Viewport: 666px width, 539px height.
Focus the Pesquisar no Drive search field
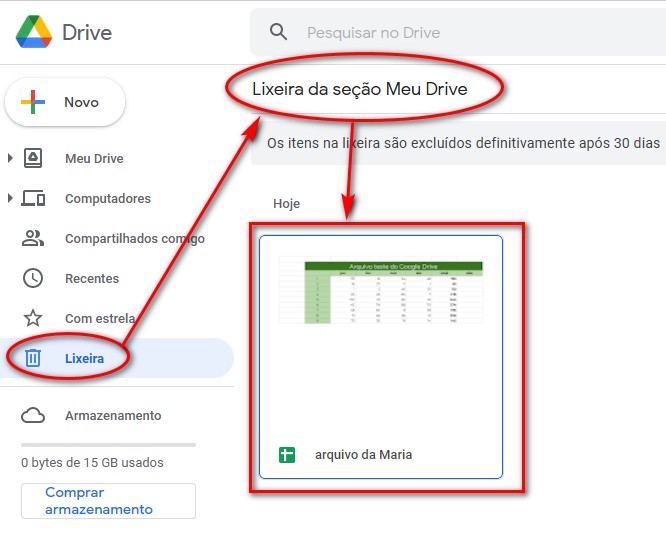[458, 32]
